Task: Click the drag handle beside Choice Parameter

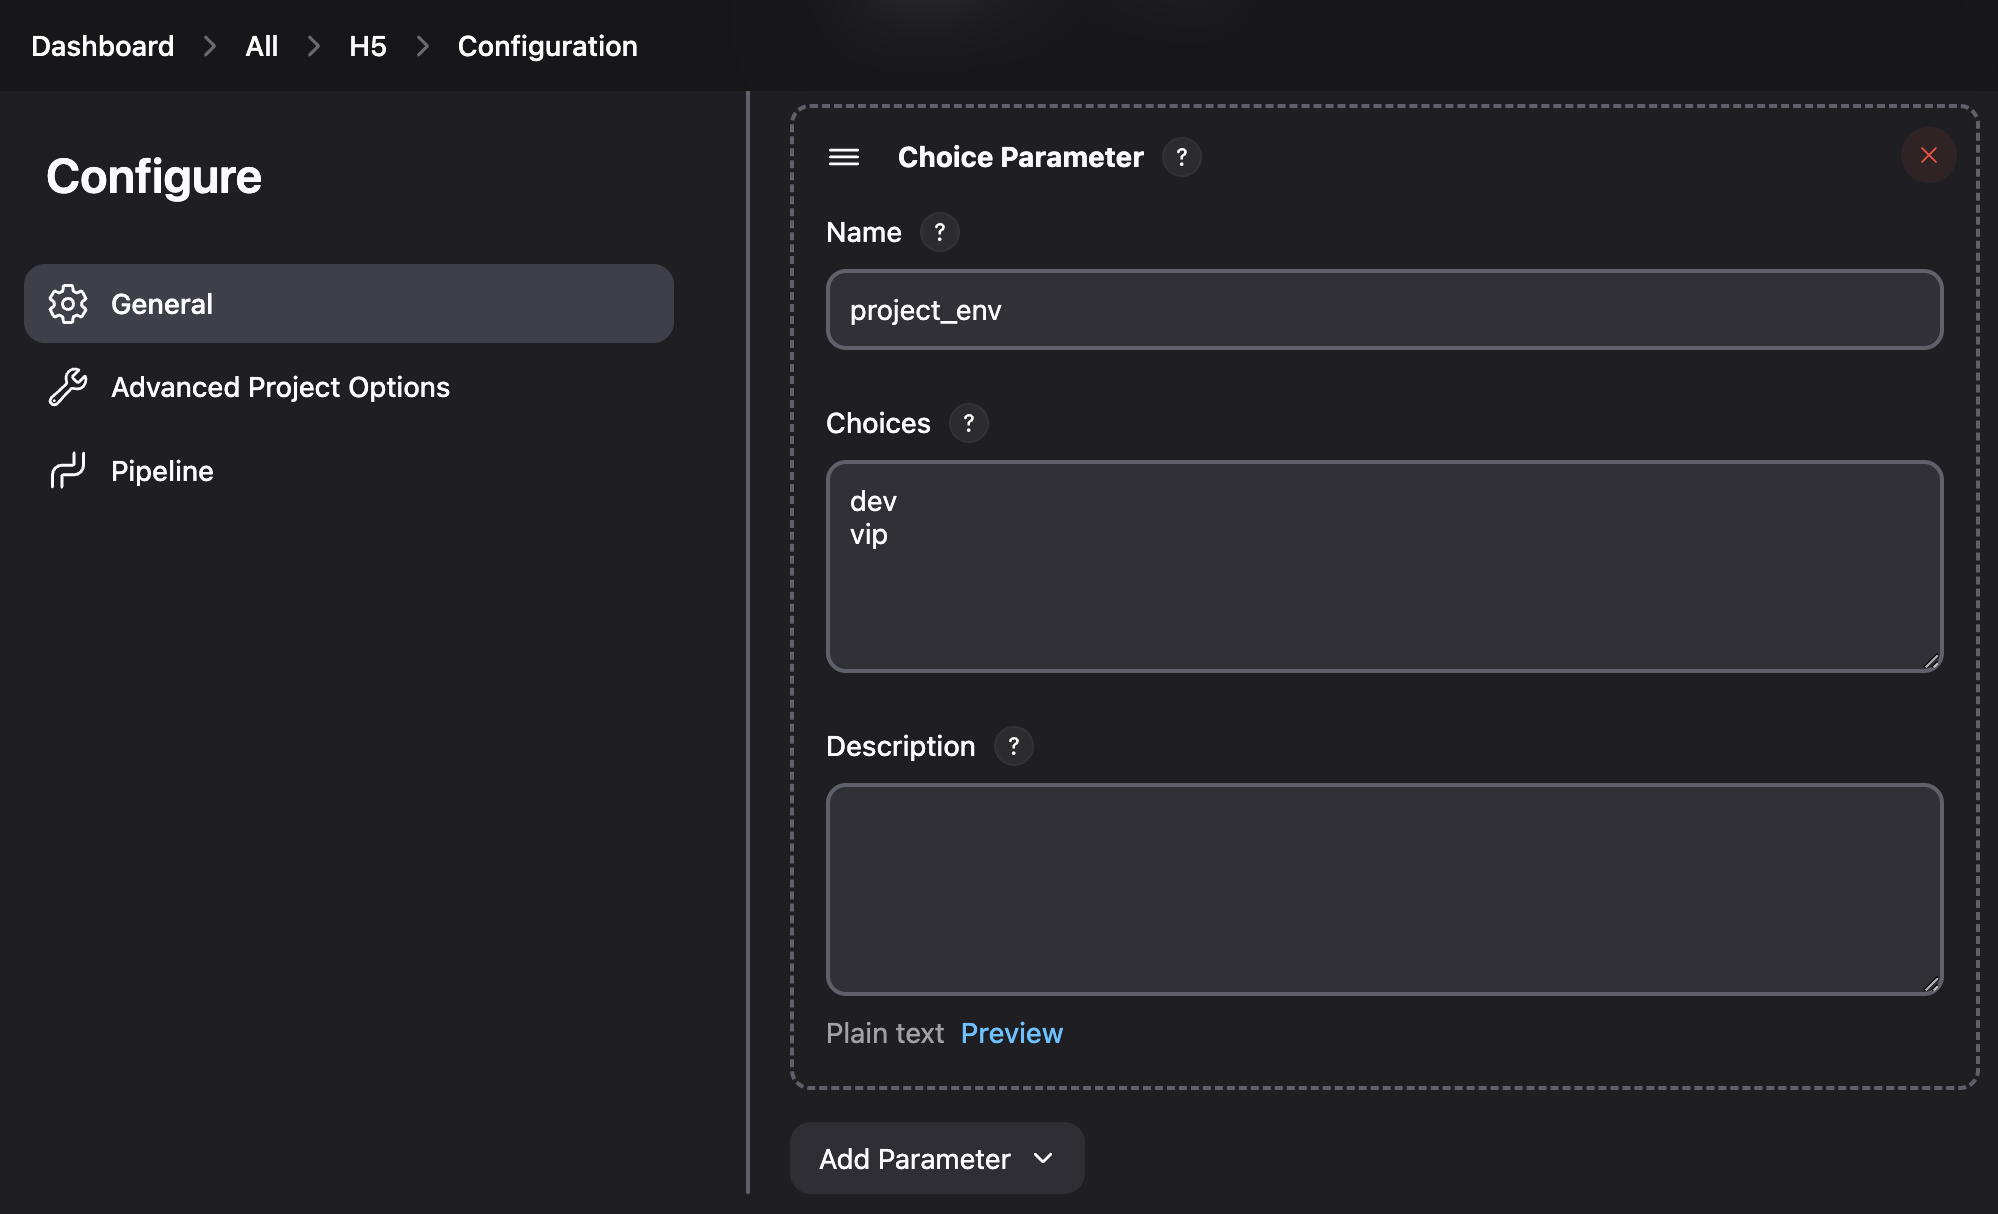Action: [x=843, y=157]
